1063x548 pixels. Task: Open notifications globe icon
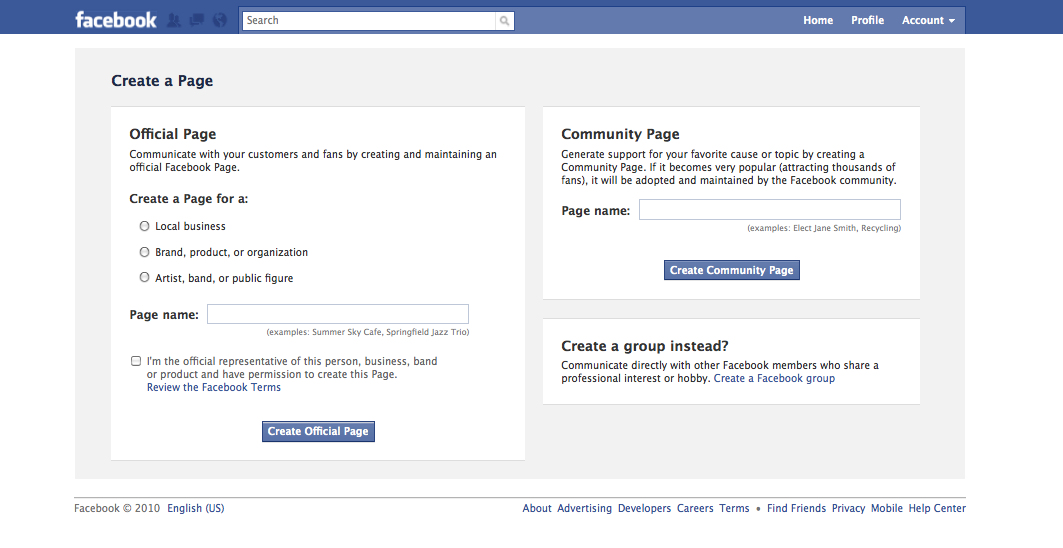click(x=220, y=20)
